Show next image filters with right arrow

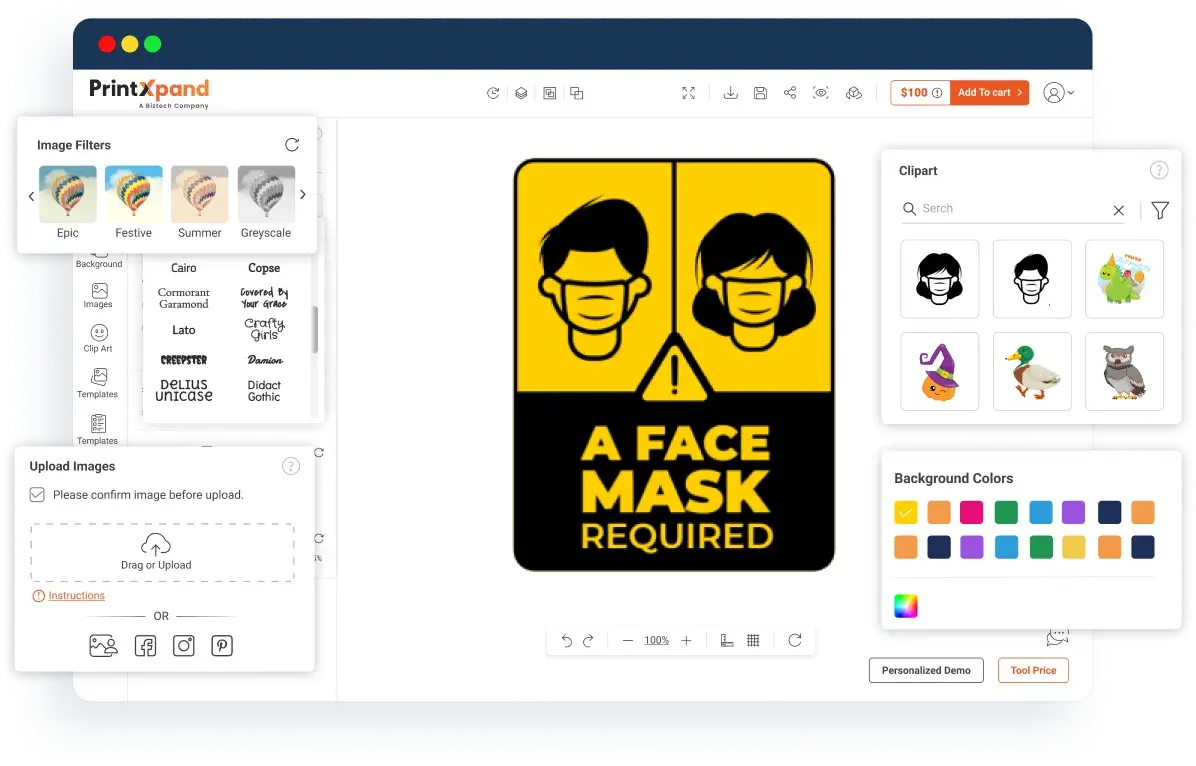pyautogui.click(x=303, y=195)
